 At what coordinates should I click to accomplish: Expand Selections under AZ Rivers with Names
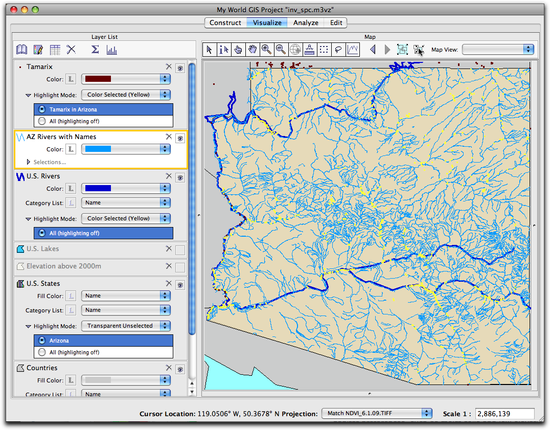pyautogui.click(x=28, y=162)
